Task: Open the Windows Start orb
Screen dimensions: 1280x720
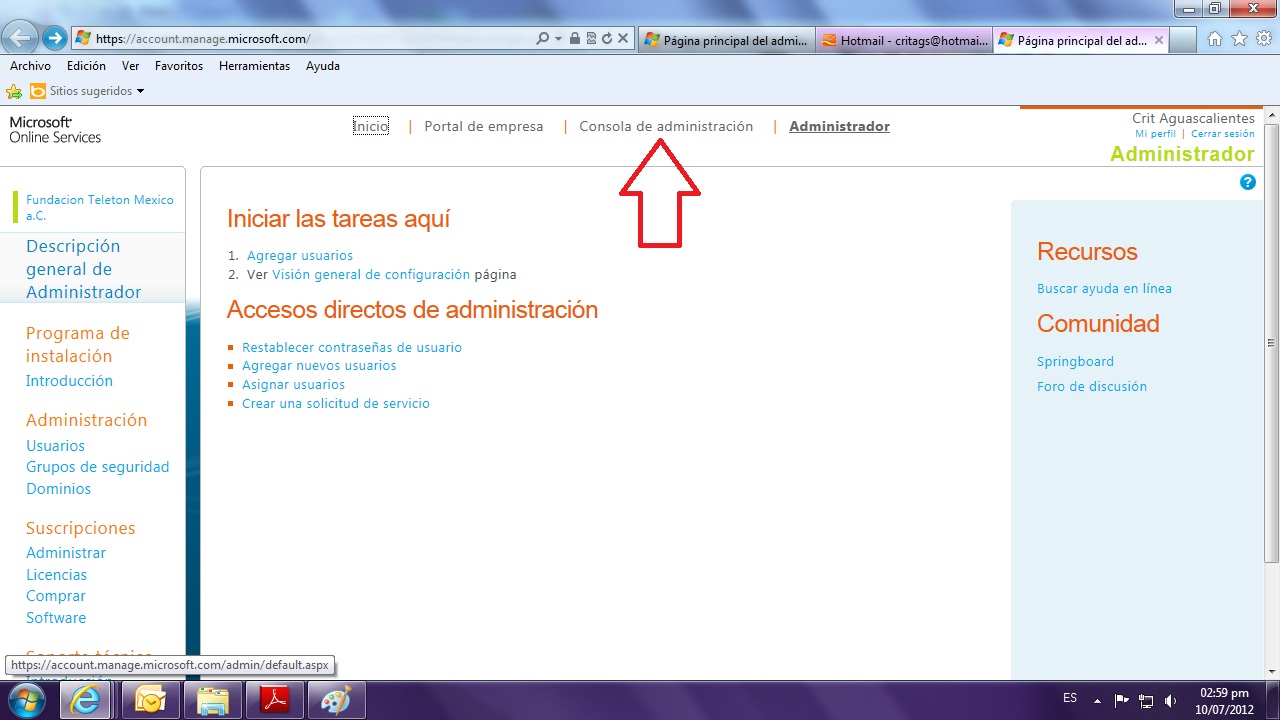Action: click(27, 700)
